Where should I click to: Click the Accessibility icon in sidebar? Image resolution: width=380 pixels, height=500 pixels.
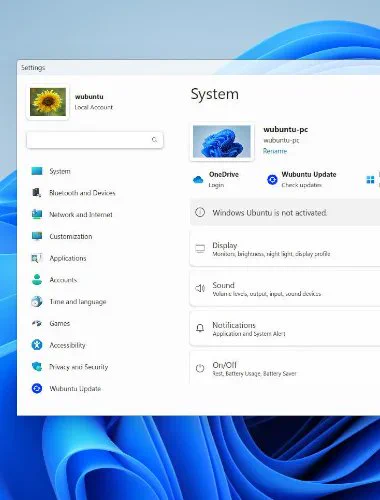pyautogui.click(x=37, y=345)
